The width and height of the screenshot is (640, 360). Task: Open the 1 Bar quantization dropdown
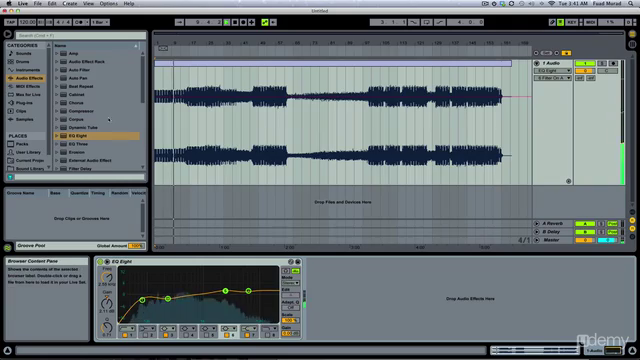tap(100, 22)
